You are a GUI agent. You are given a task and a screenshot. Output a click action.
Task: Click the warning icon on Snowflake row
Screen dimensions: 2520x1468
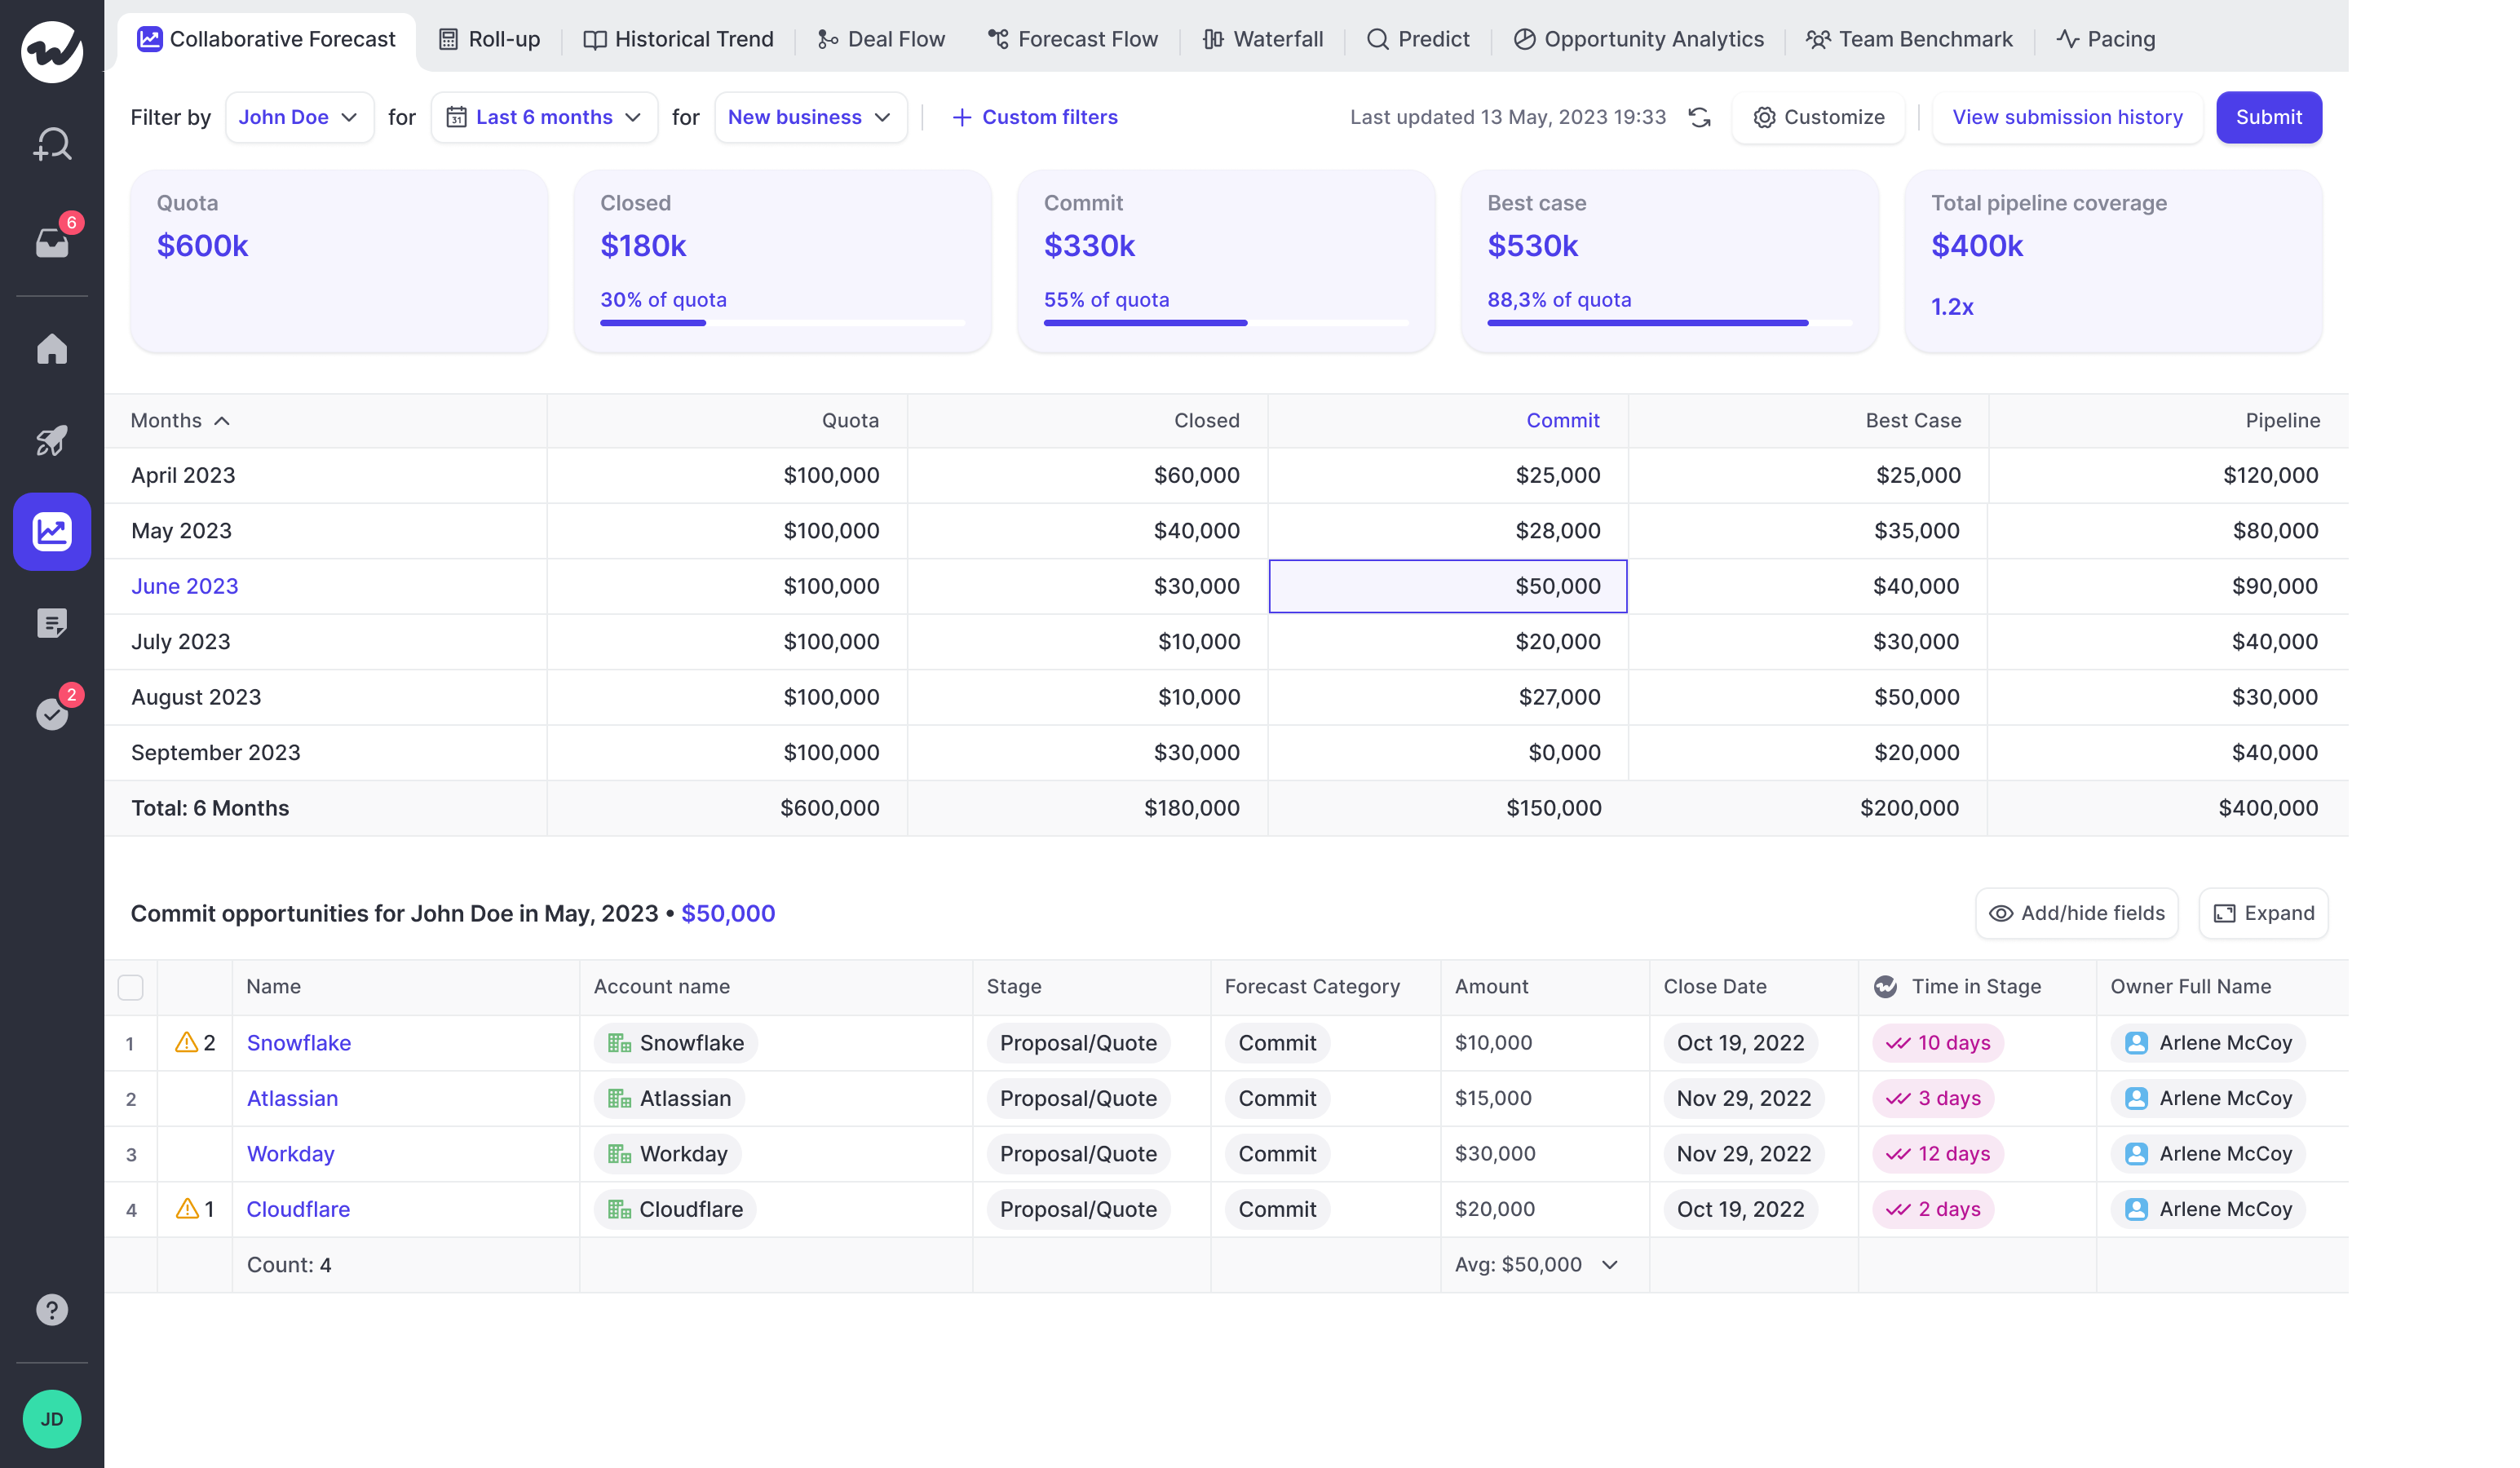click(x=186, y=1042)
